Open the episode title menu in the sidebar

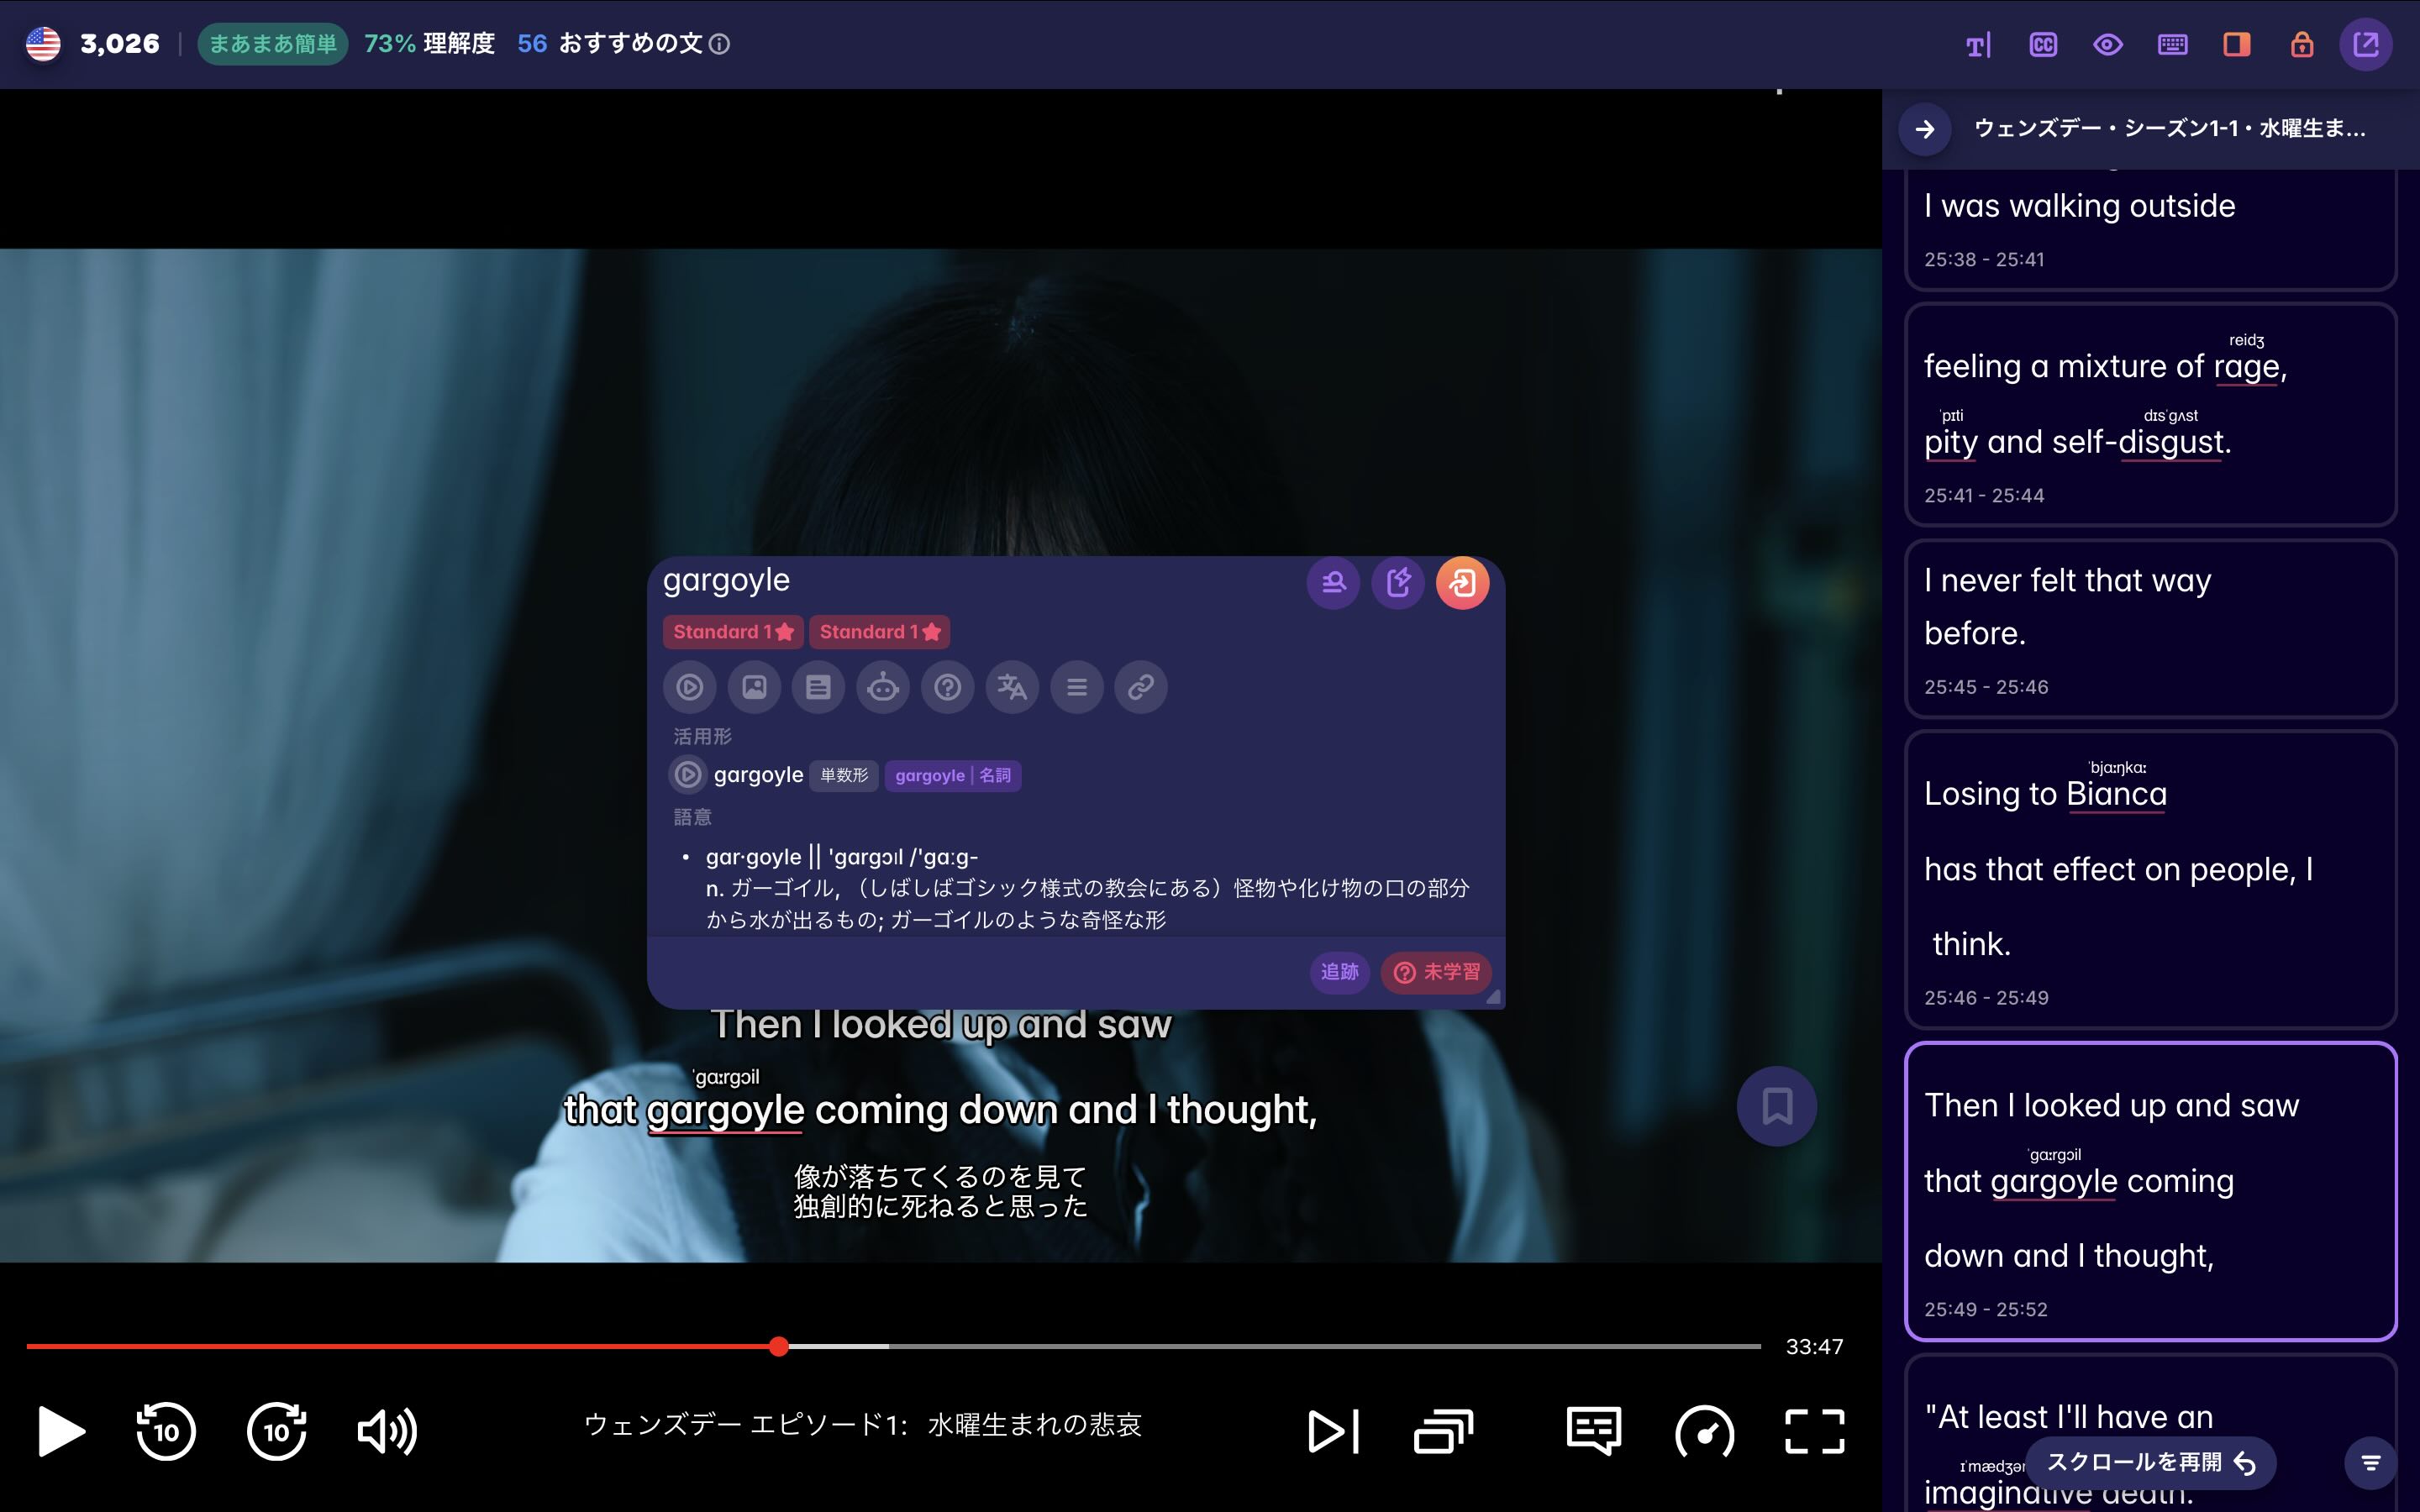coord(2170,129)
